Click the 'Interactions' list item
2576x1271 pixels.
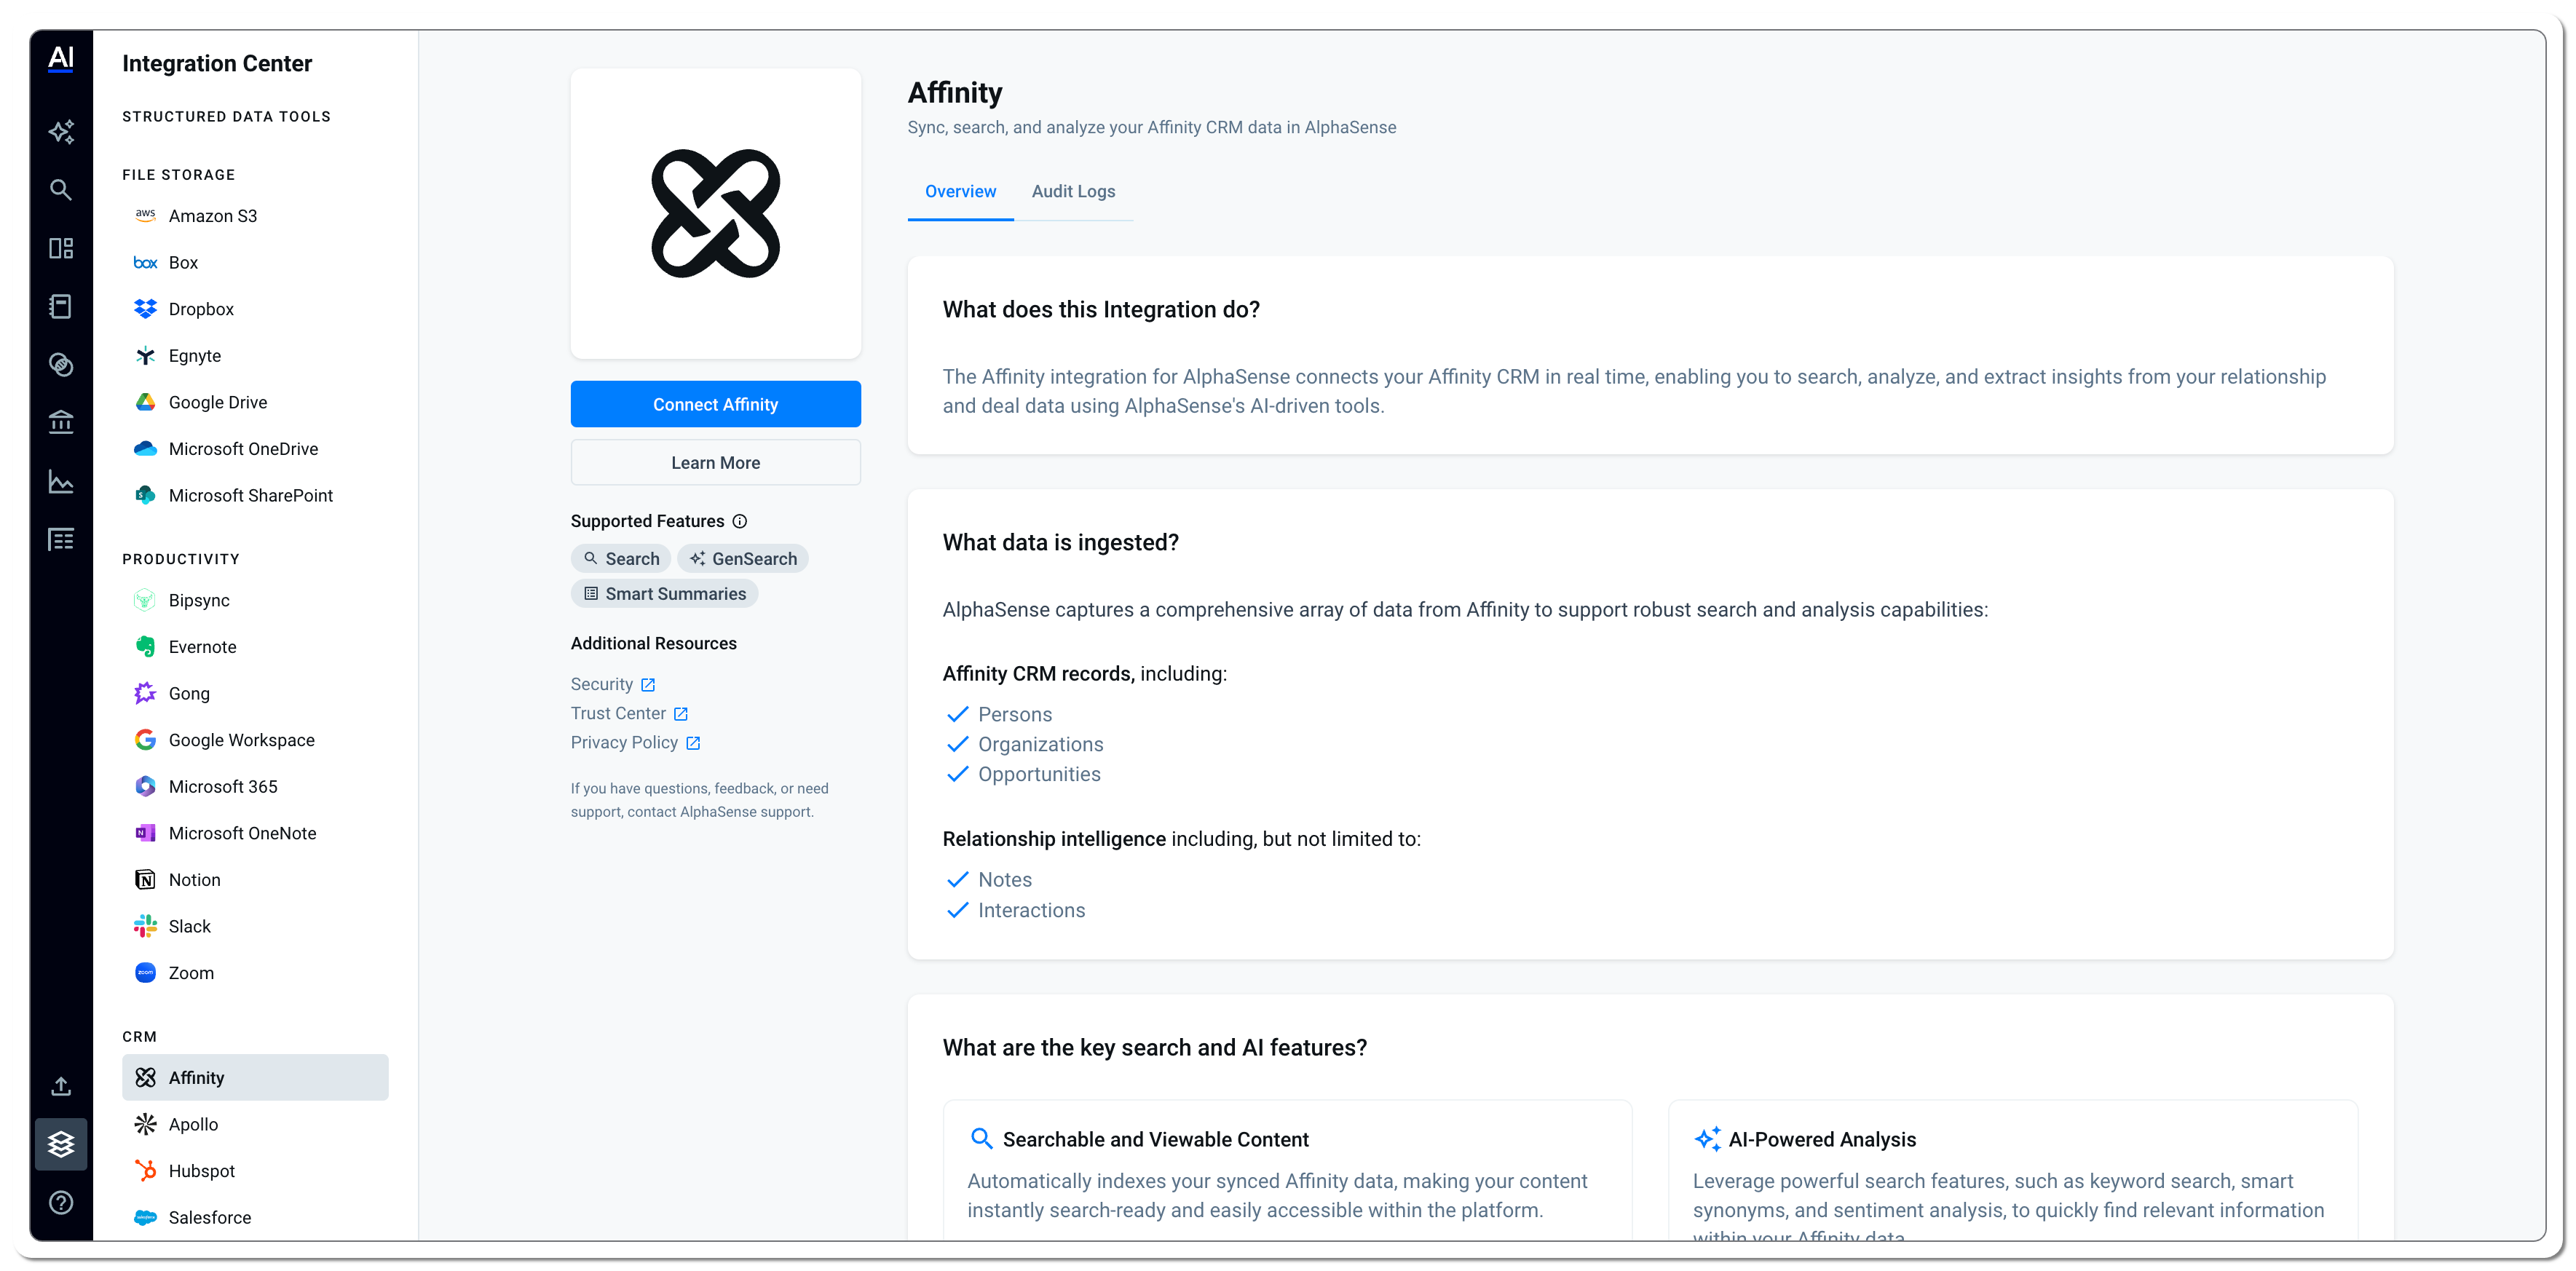tap(1031, 910)
